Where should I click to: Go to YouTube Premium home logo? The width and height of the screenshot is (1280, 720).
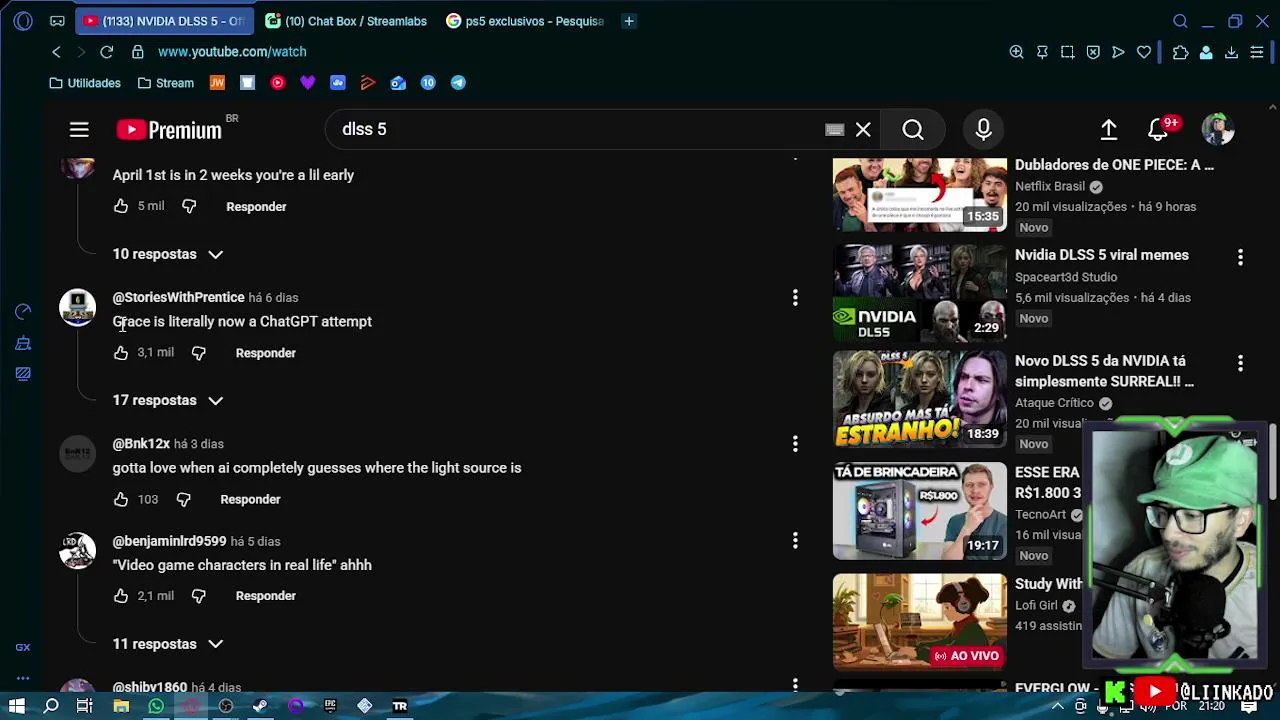point(170,130)
